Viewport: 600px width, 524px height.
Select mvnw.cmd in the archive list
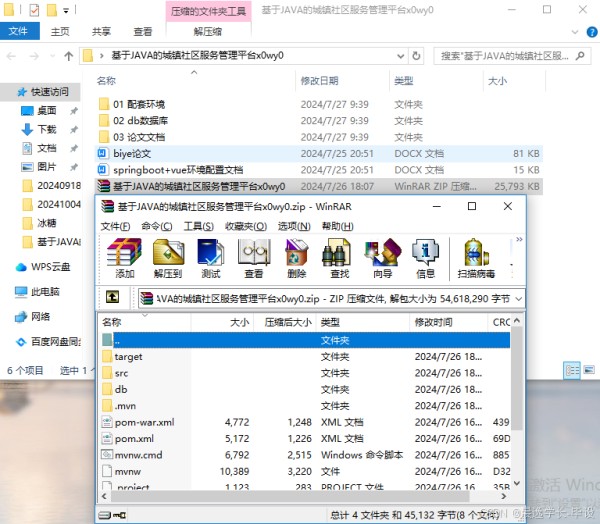pyautogui.click(x=304, y=455)
